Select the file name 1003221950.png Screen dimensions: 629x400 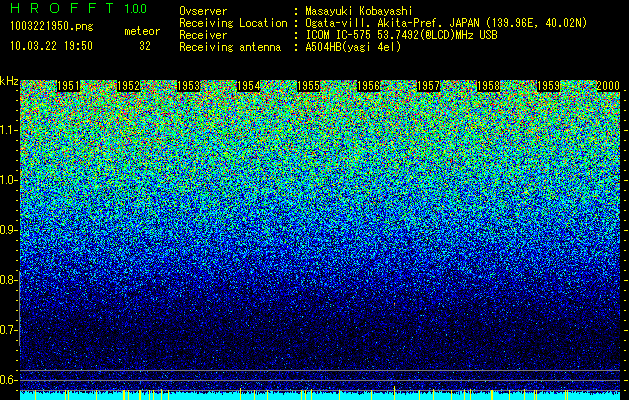[x=52, y=27]
